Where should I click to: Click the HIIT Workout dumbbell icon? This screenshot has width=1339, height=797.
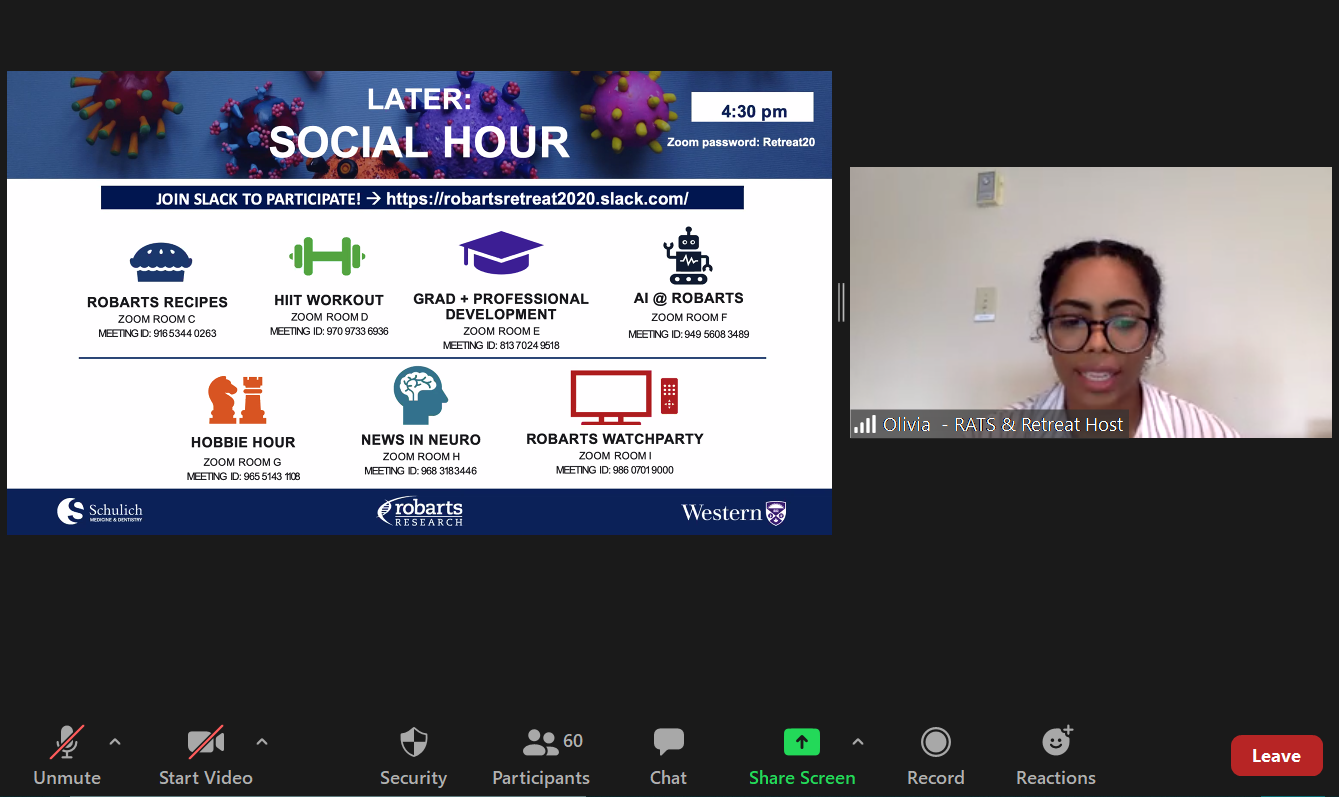[x=327, y=257]
